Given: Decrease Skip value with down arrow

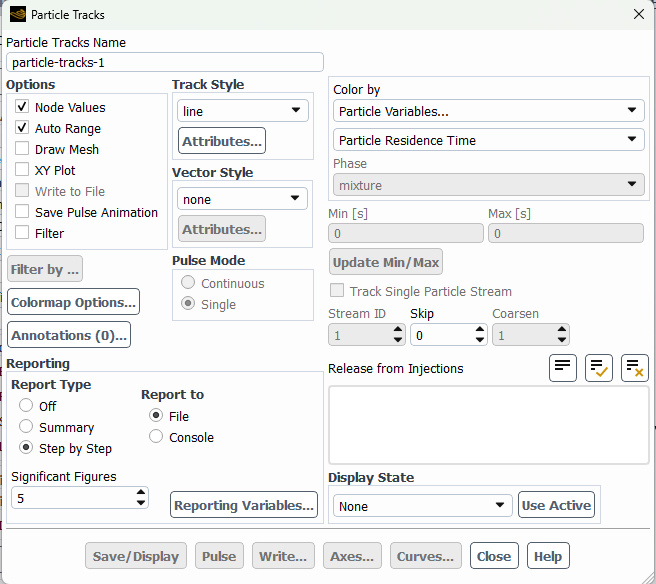Looking at the screenshot, I should pyautogui.click(x=480, y=340).
